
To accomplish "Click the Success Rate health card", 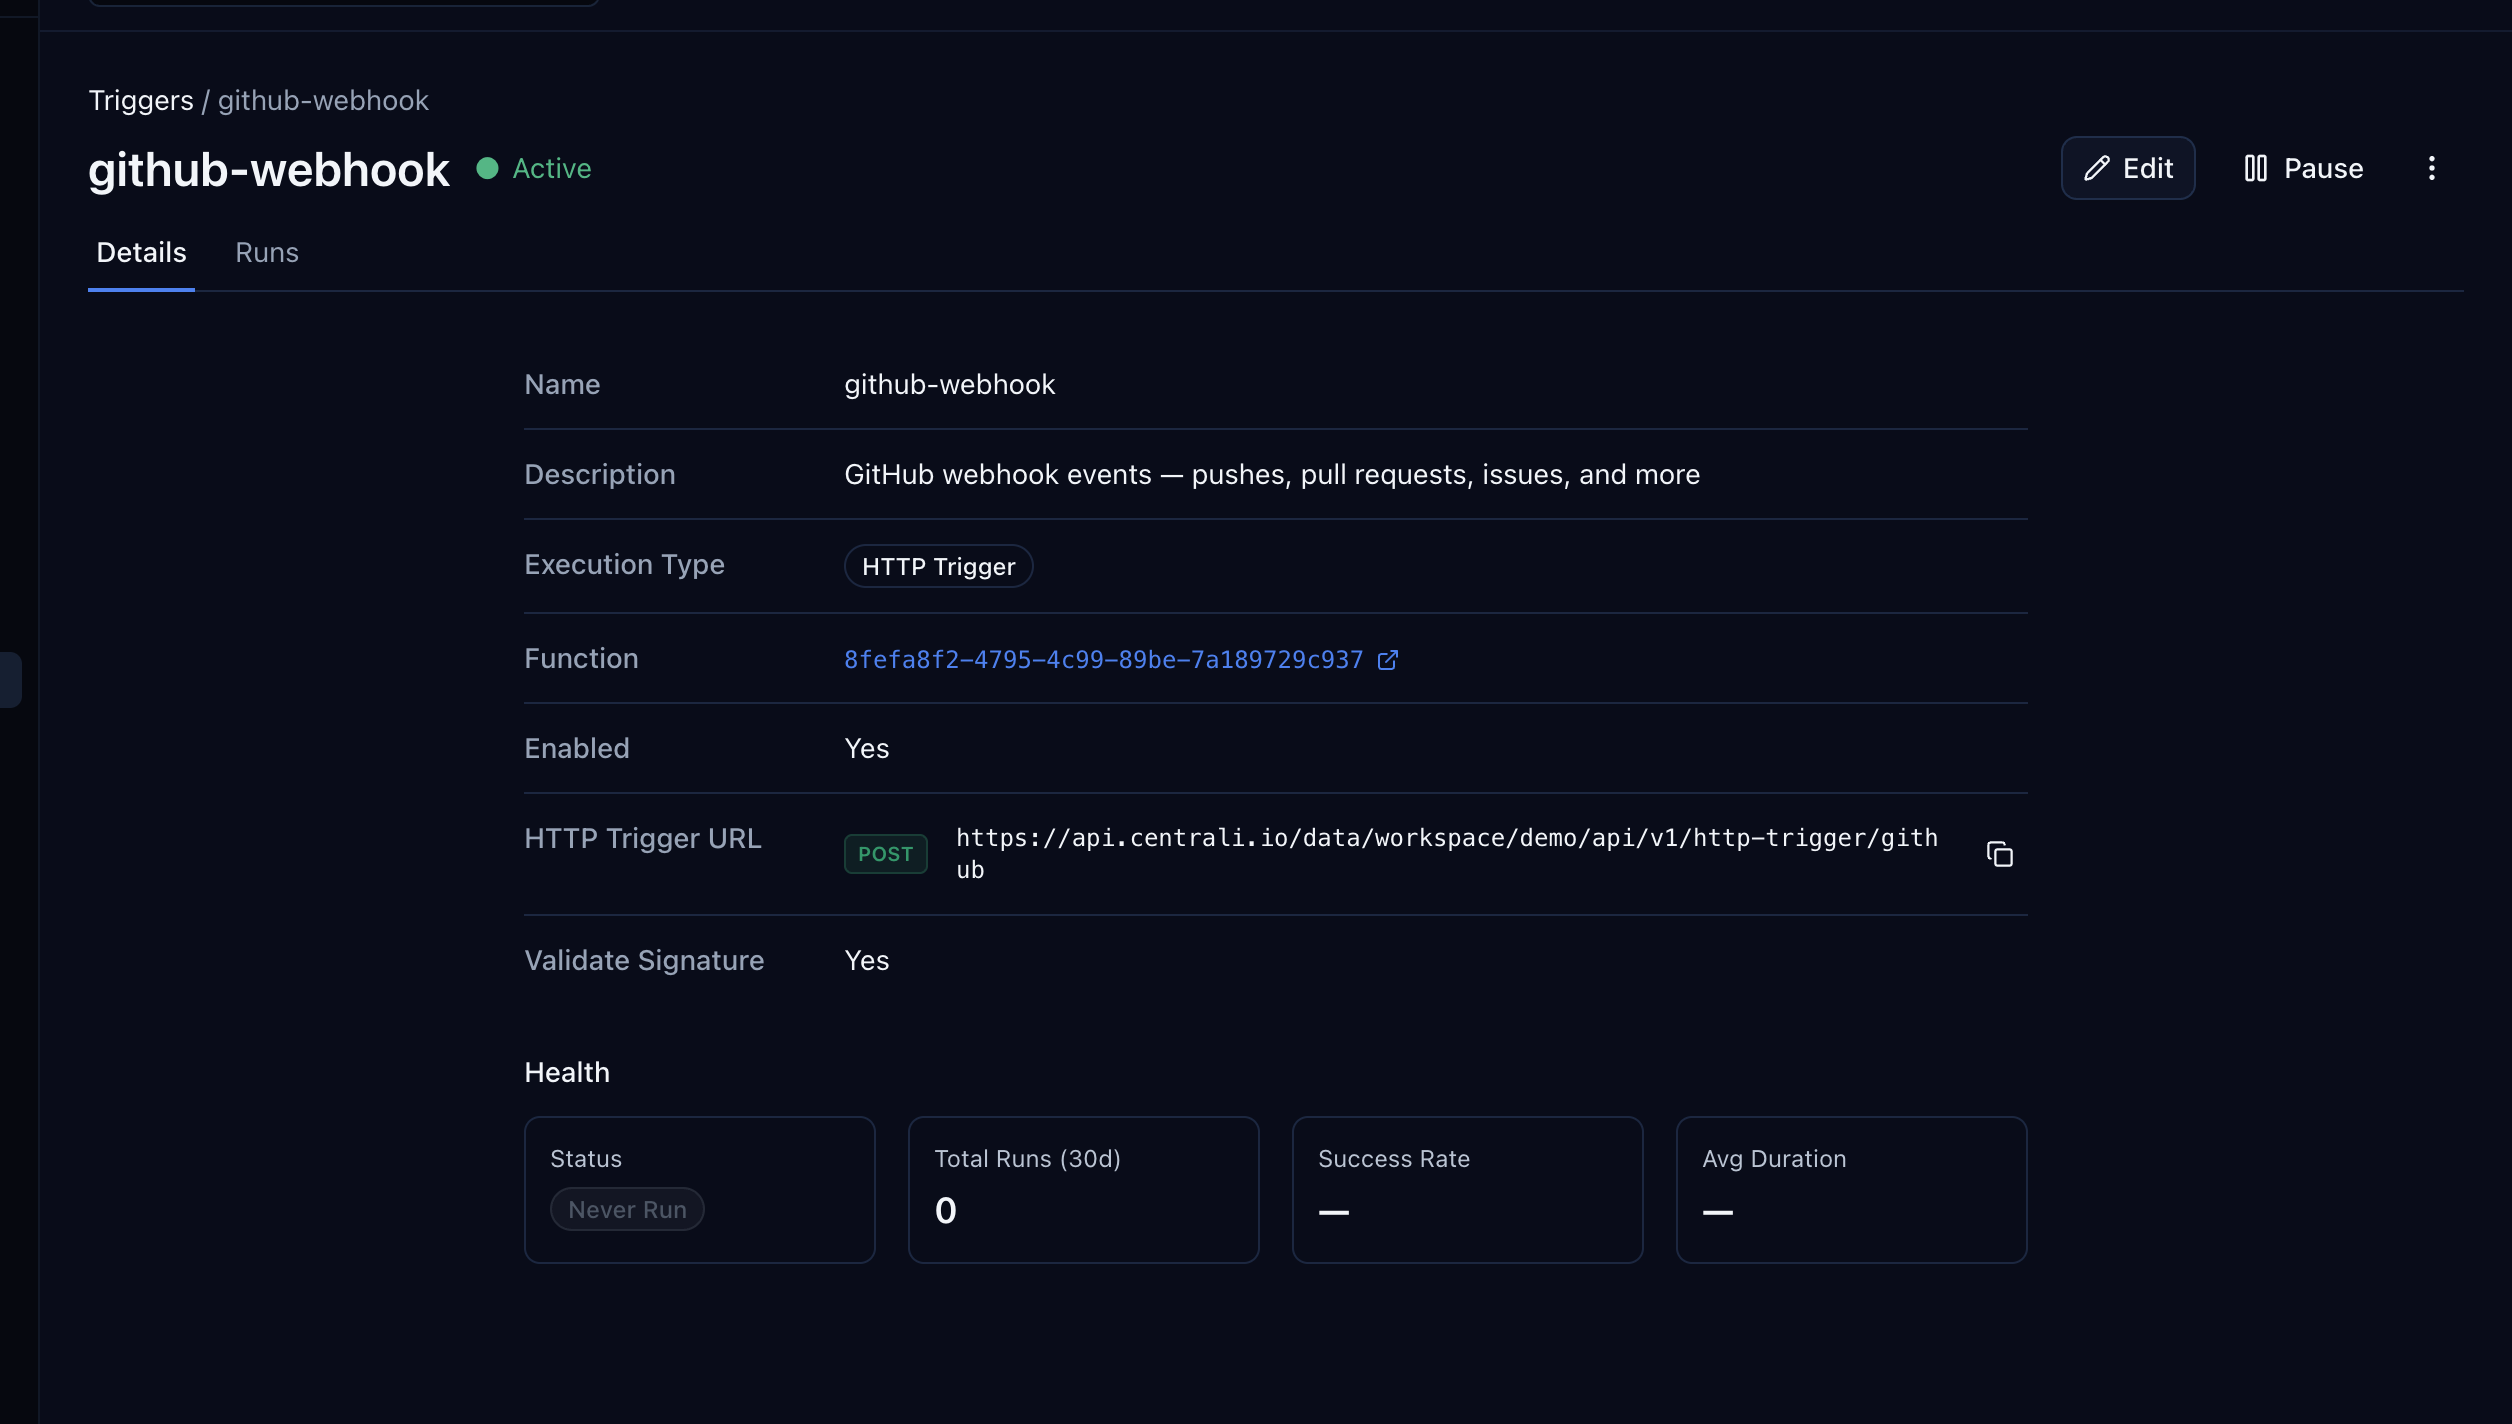I will 1466,1189.
